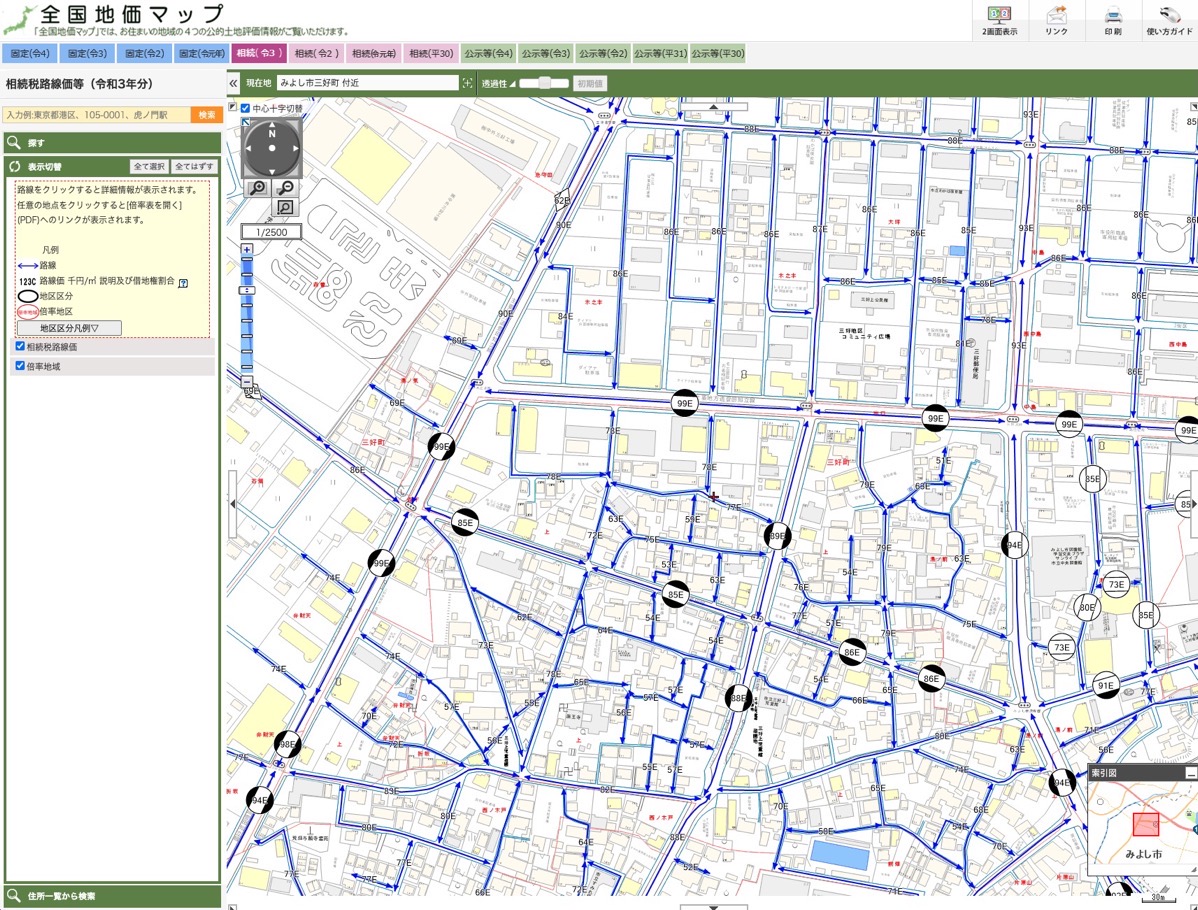Click the diagonal-arrow icon on the compass corner

(x=245, y=121)
